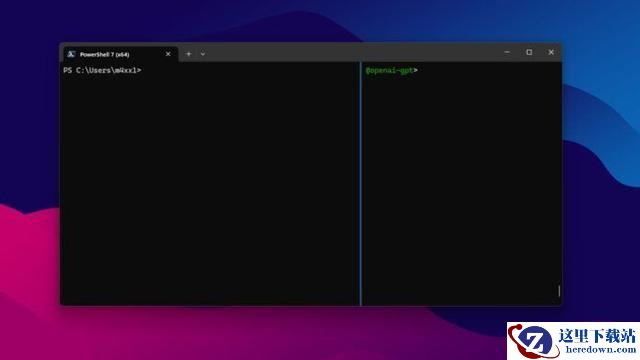Screen dimensions: 640x360
Task: Click the empty title bar area
Action: point(351,52)
